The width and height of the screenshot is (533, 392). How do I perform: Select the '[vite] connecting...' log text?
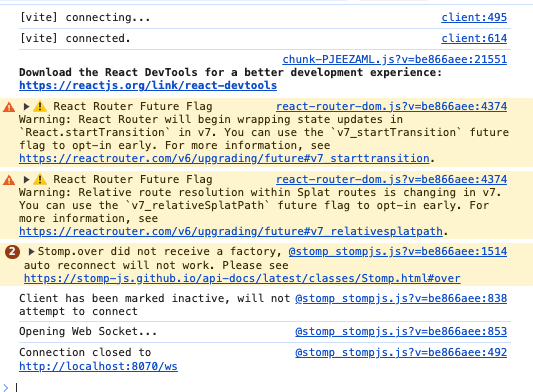85,17
